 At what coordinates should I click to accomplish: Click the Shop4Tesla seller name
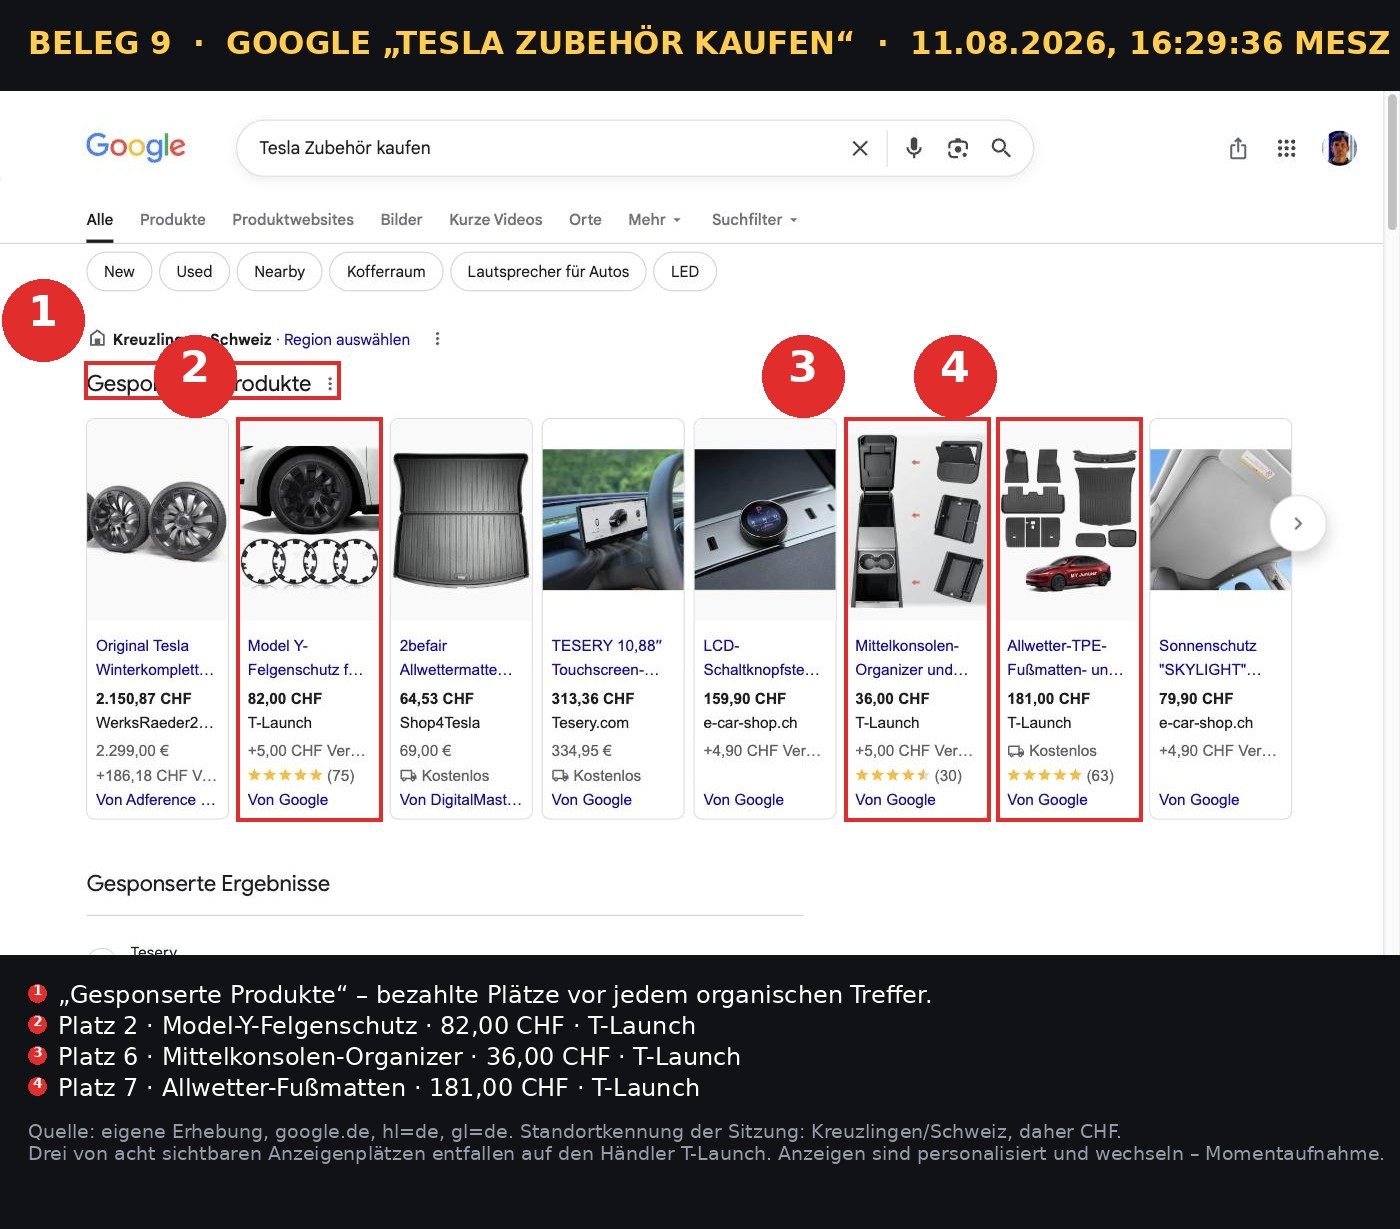tap(440, 723)
